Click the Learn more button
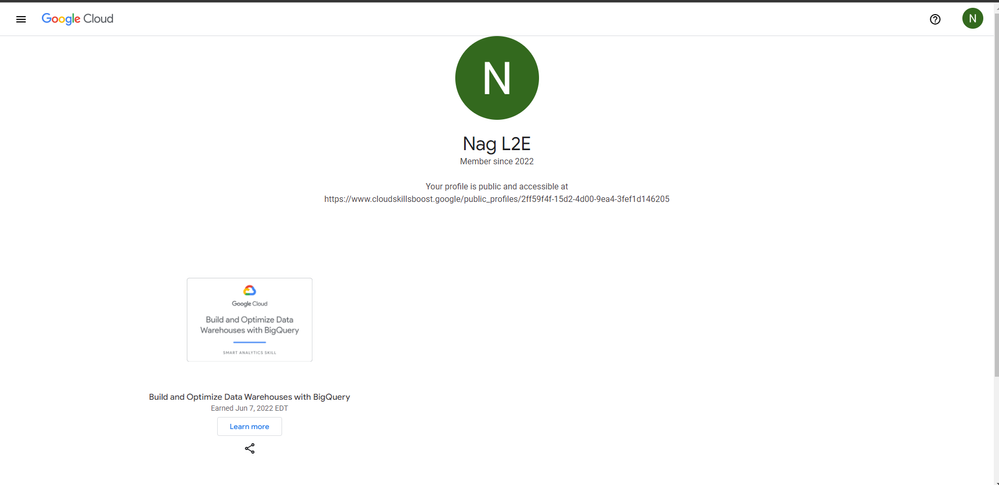This screenshot has height=485, width=999. 249,426
